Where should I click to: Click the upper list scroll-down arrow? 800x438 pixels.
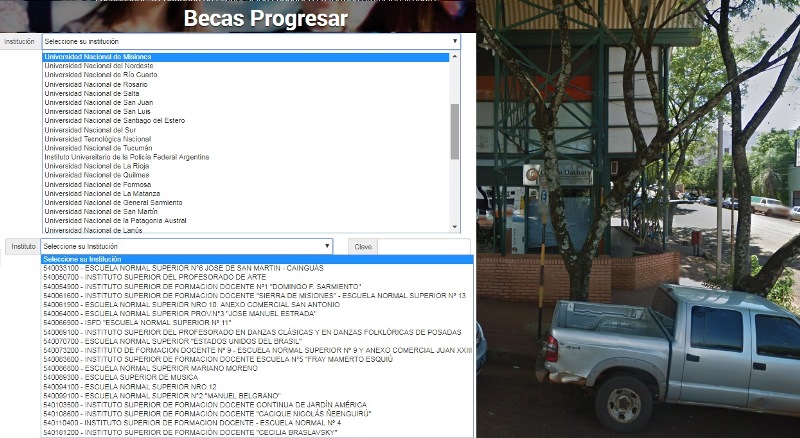(x=455, y=227)
